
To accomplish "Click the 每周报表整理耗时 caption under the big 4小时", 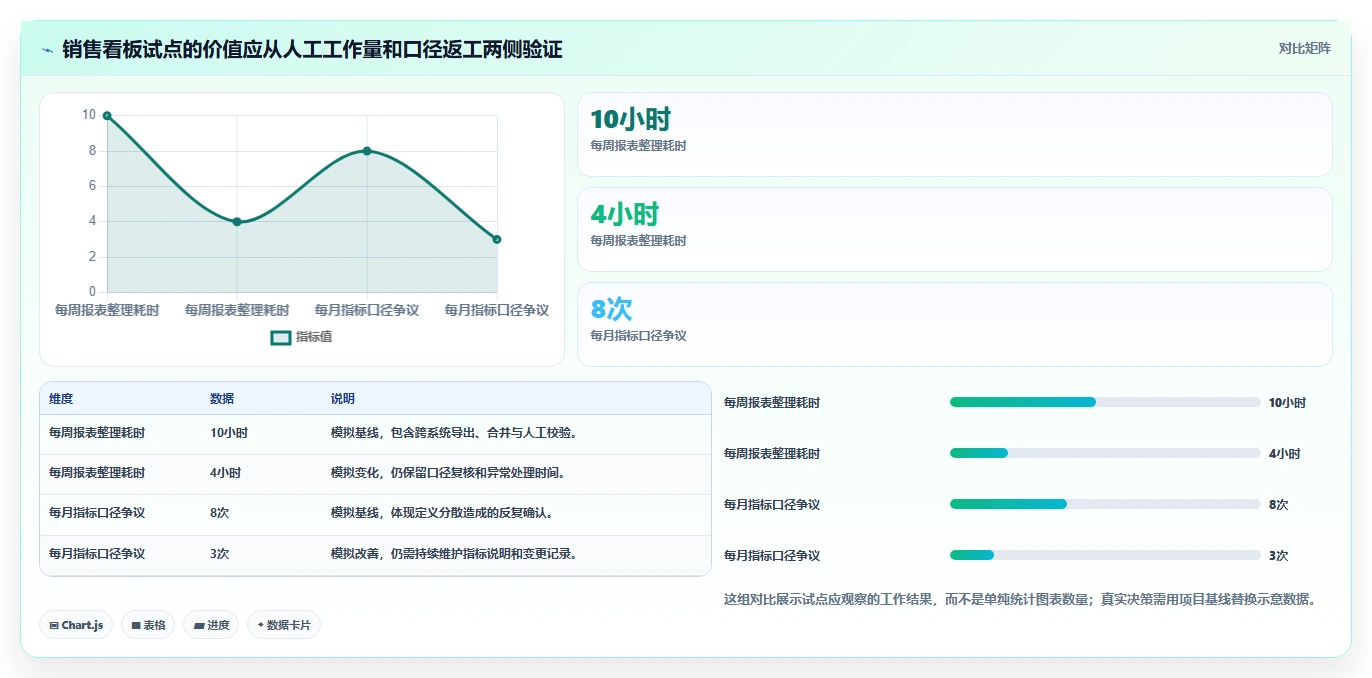I will (x=638, y=241).
